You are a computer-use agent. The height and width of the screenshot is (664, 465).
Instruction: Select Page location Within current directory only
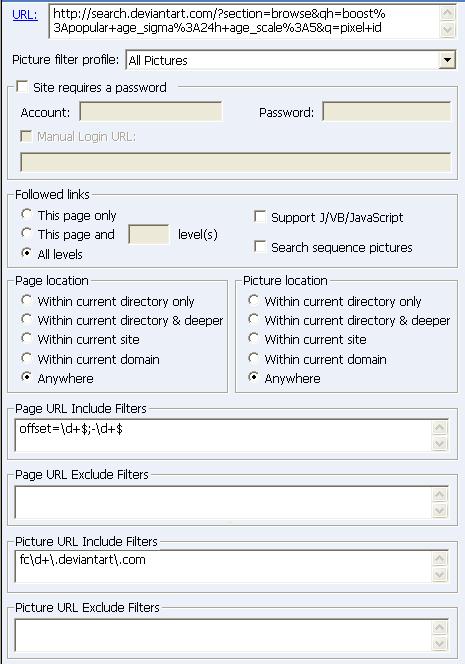pyautogui.click(x=27, y=300)
